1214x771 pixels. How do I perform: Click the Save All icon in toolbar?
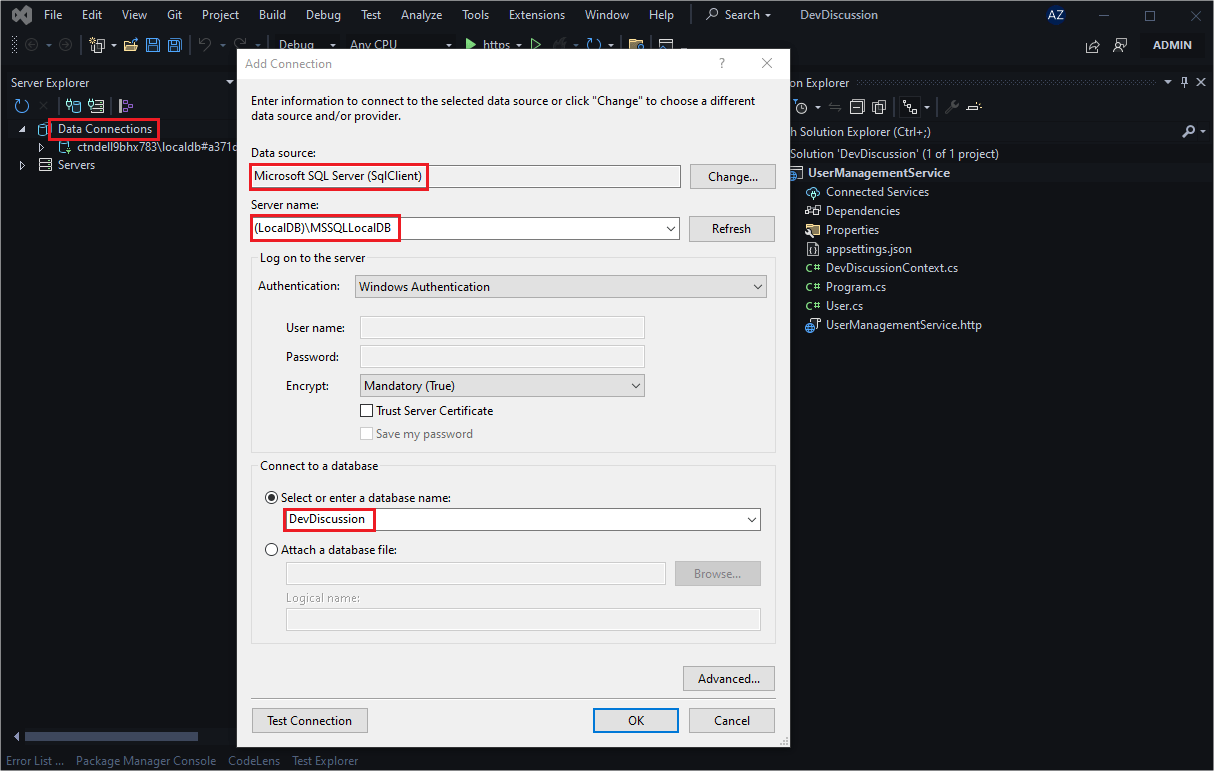(x=175, y=45)
